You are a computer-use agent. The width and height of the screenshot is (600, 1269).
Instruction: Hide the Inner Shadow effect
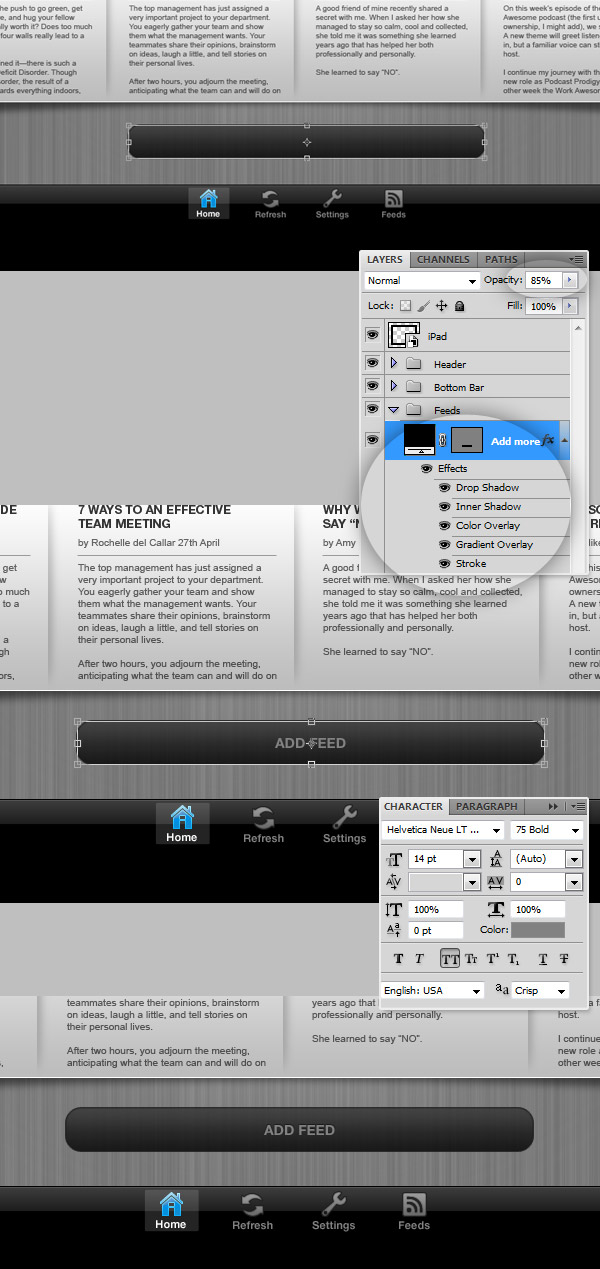(446, 506)
